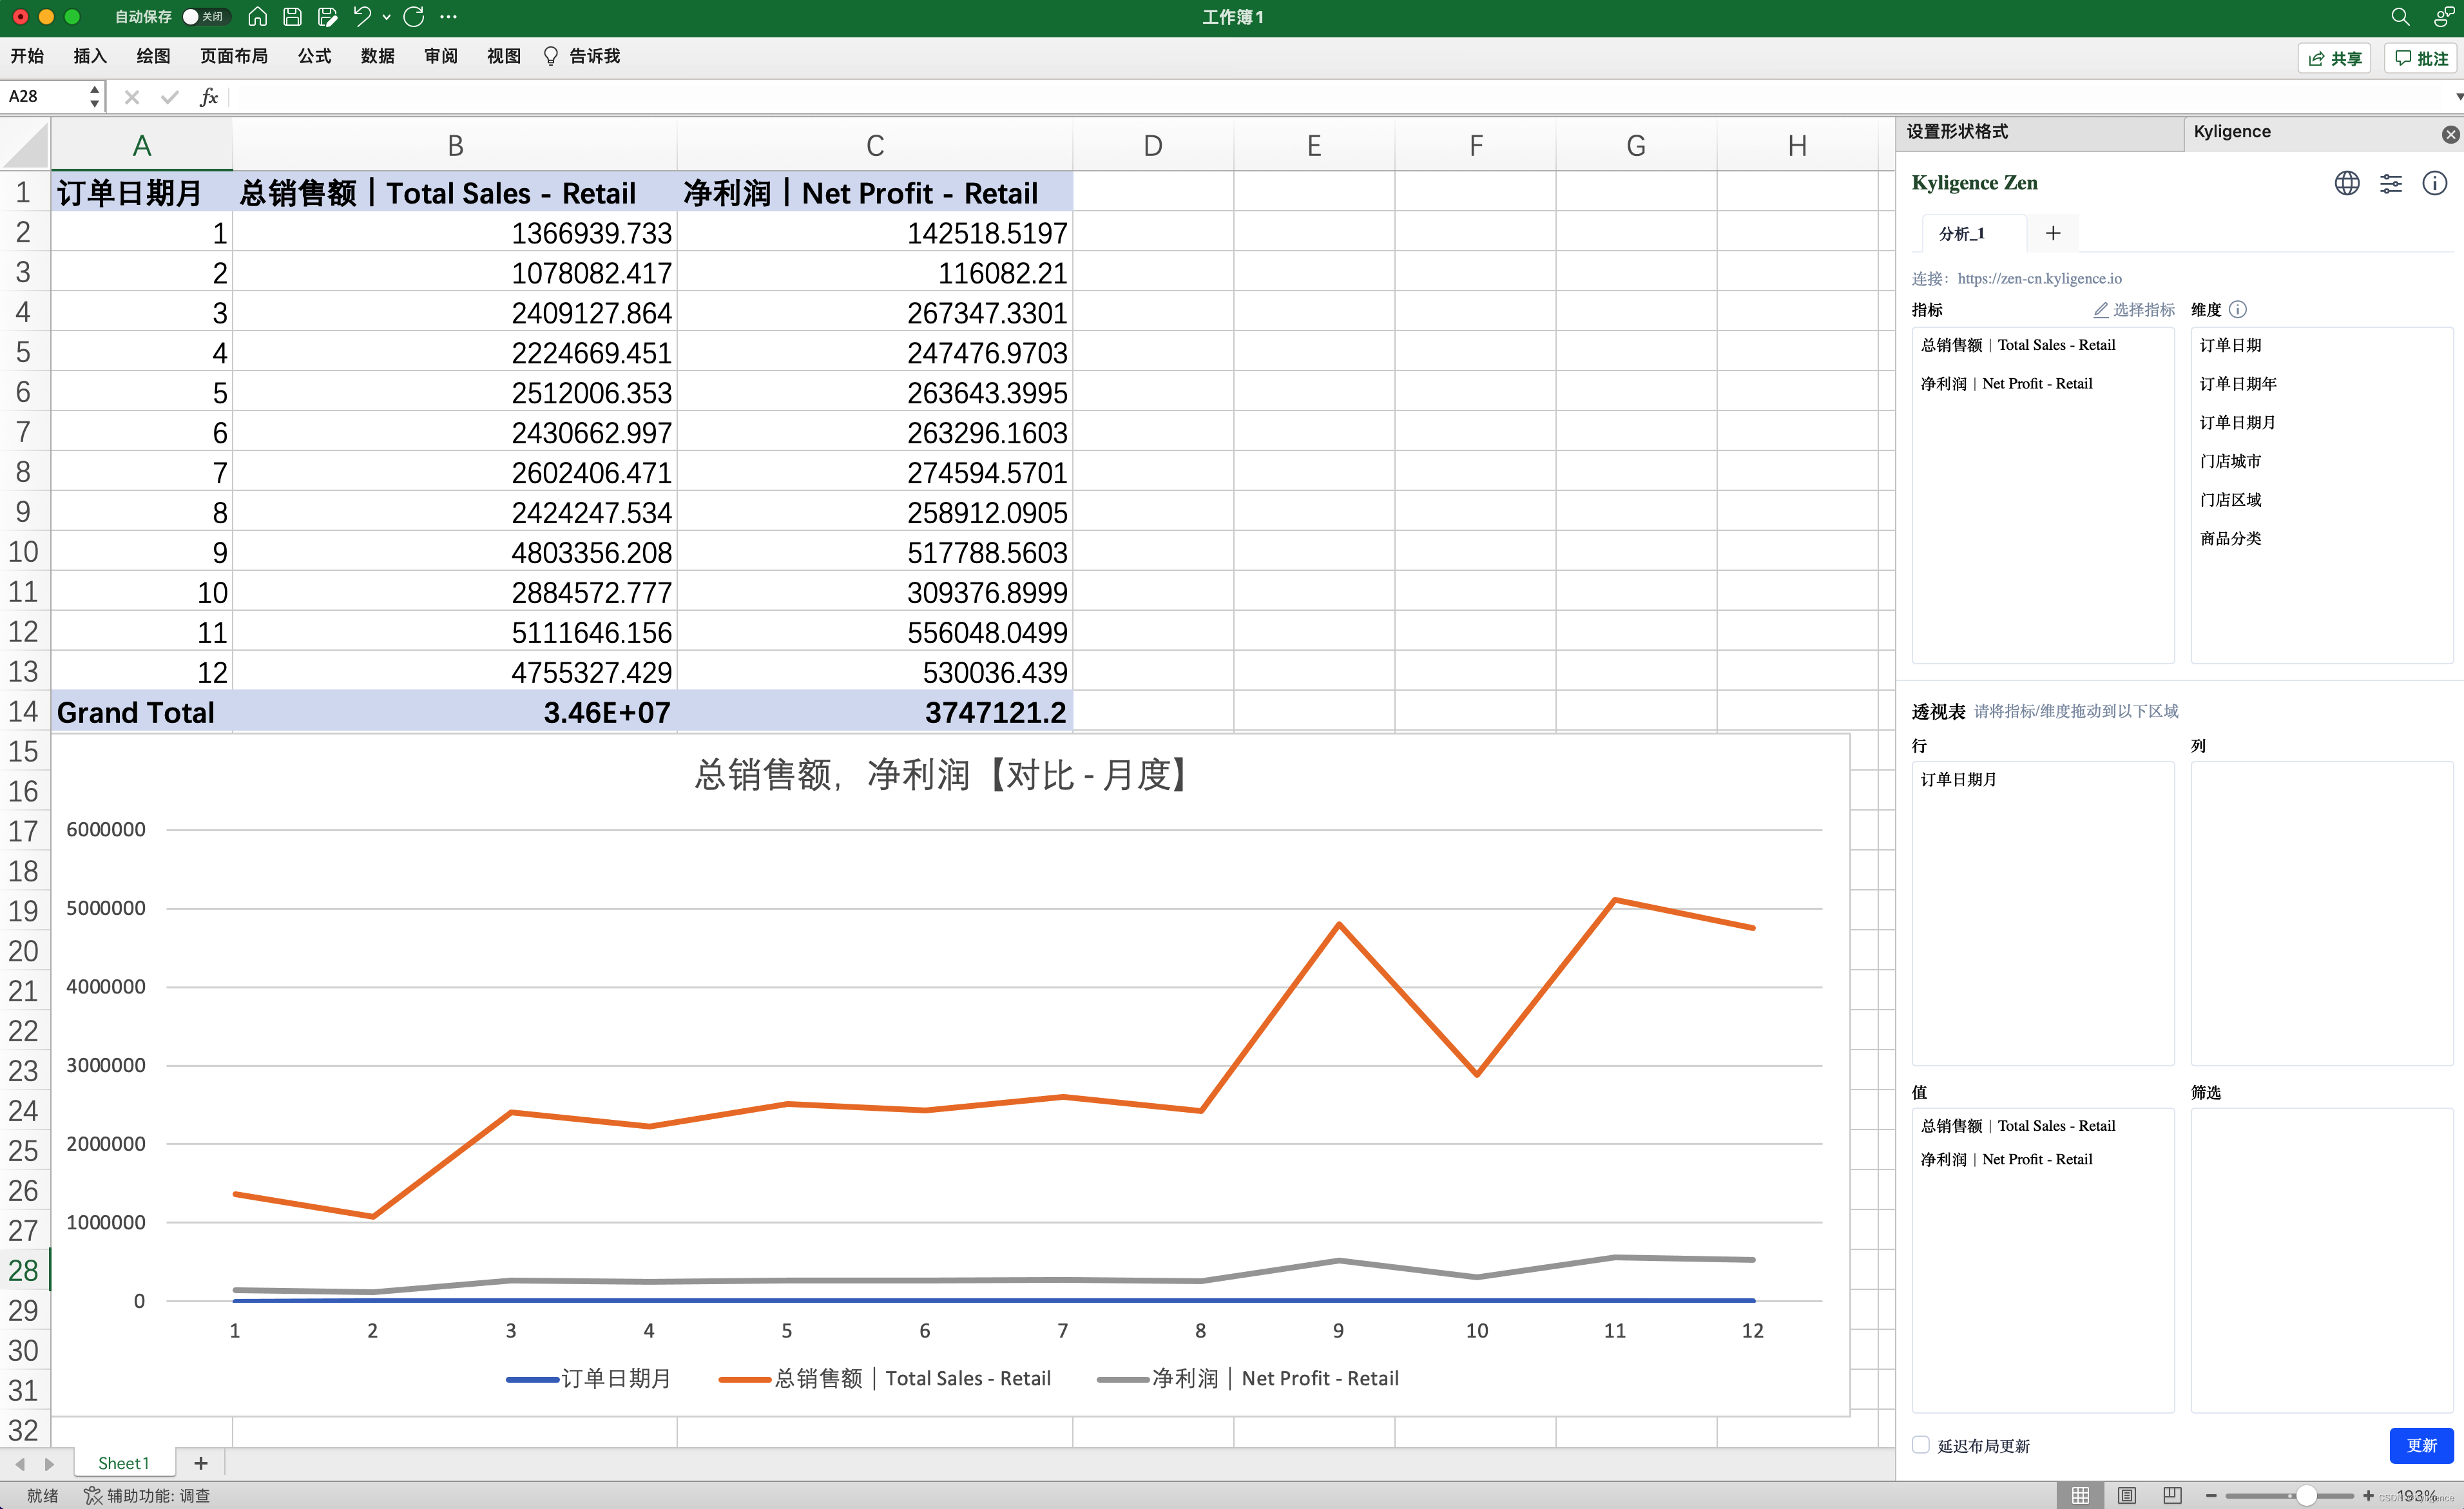Click the Kyligence Zen info icon
Image resolution: width=2464 pixels, height=1509 pixels.
point(2434,183)
